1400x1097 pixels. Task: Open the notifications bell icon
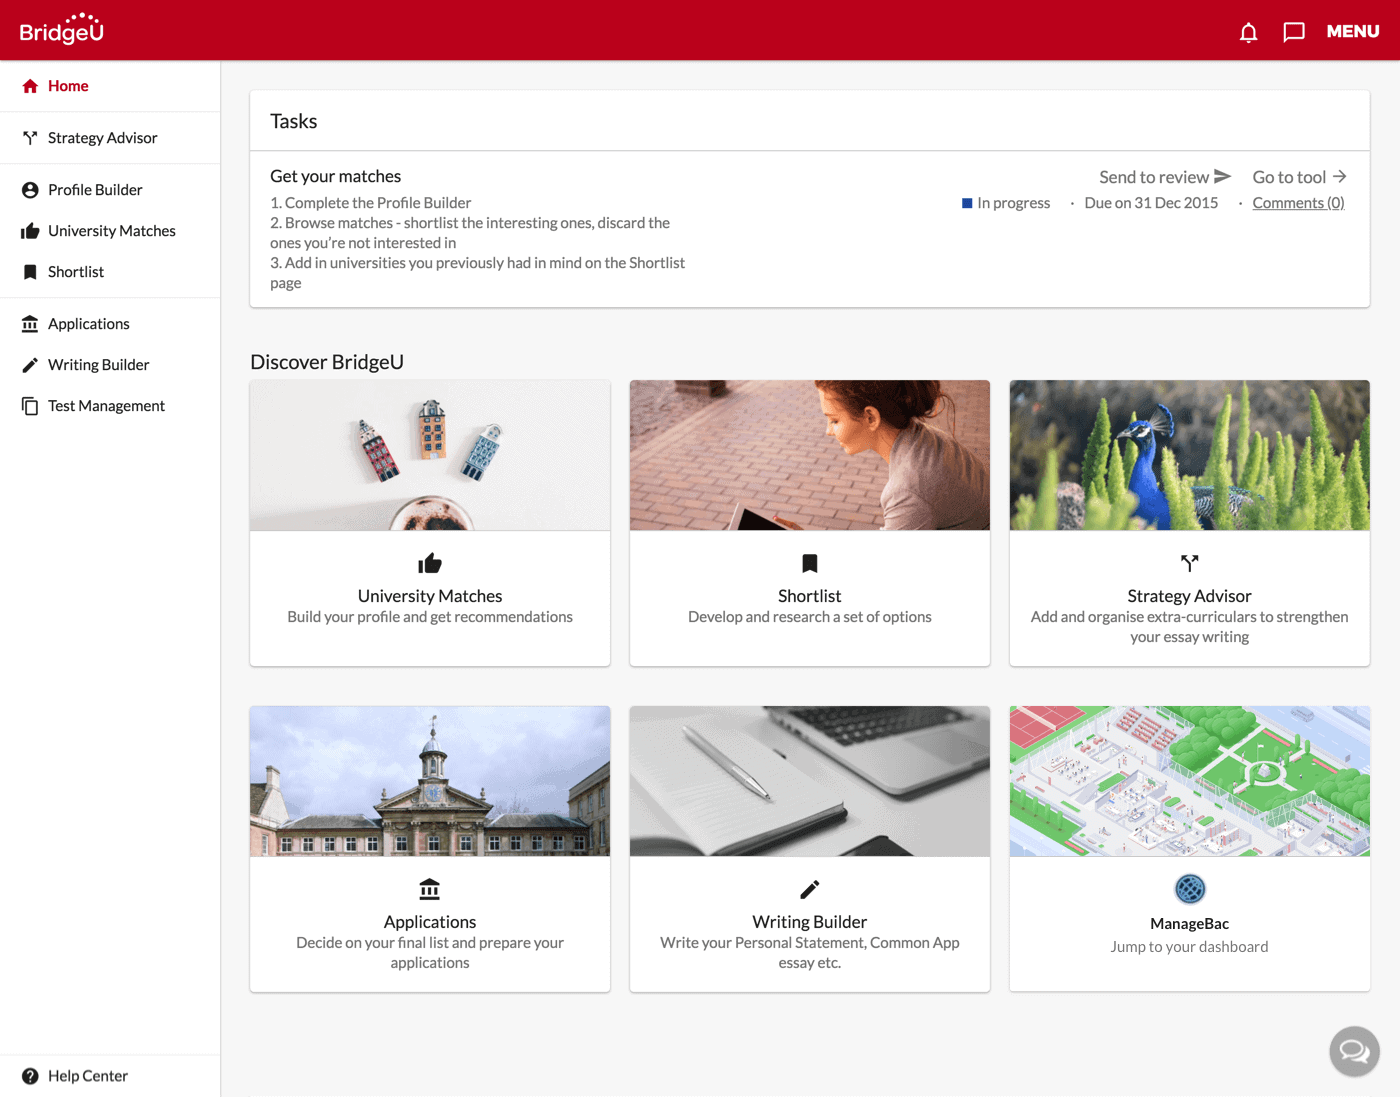1248,32
